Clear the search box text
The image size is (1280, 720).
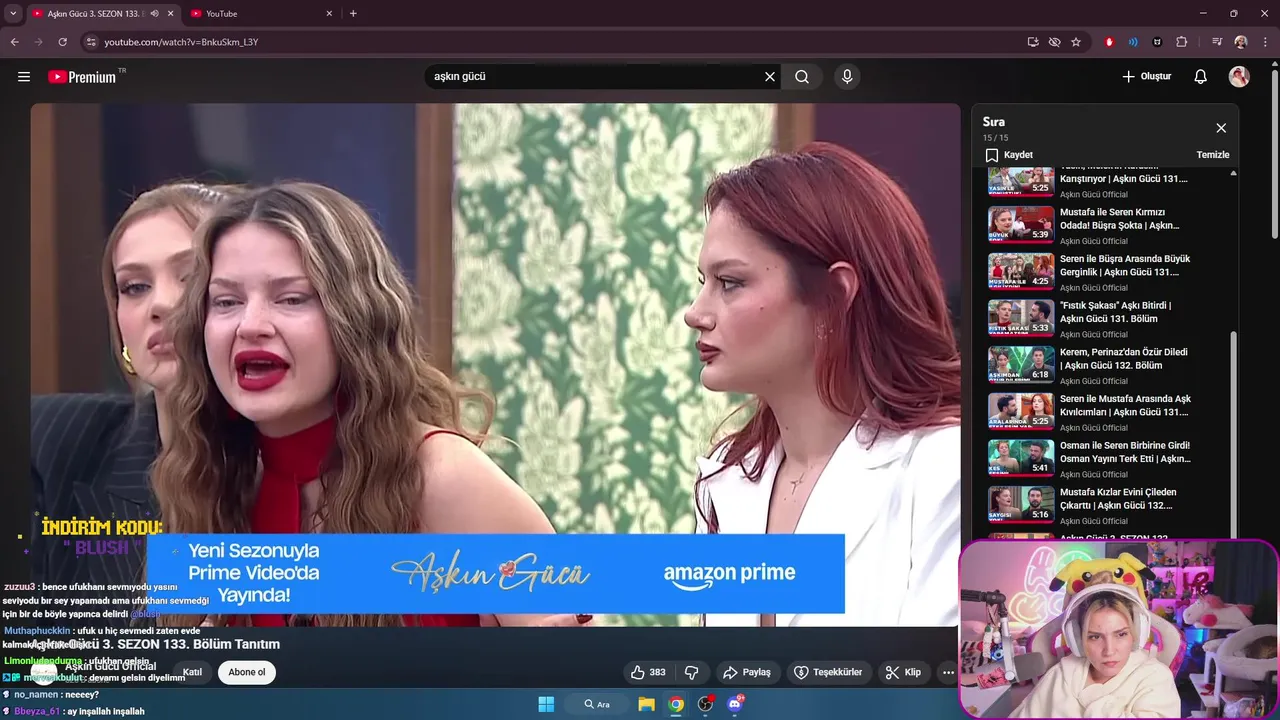coord(770,76)
